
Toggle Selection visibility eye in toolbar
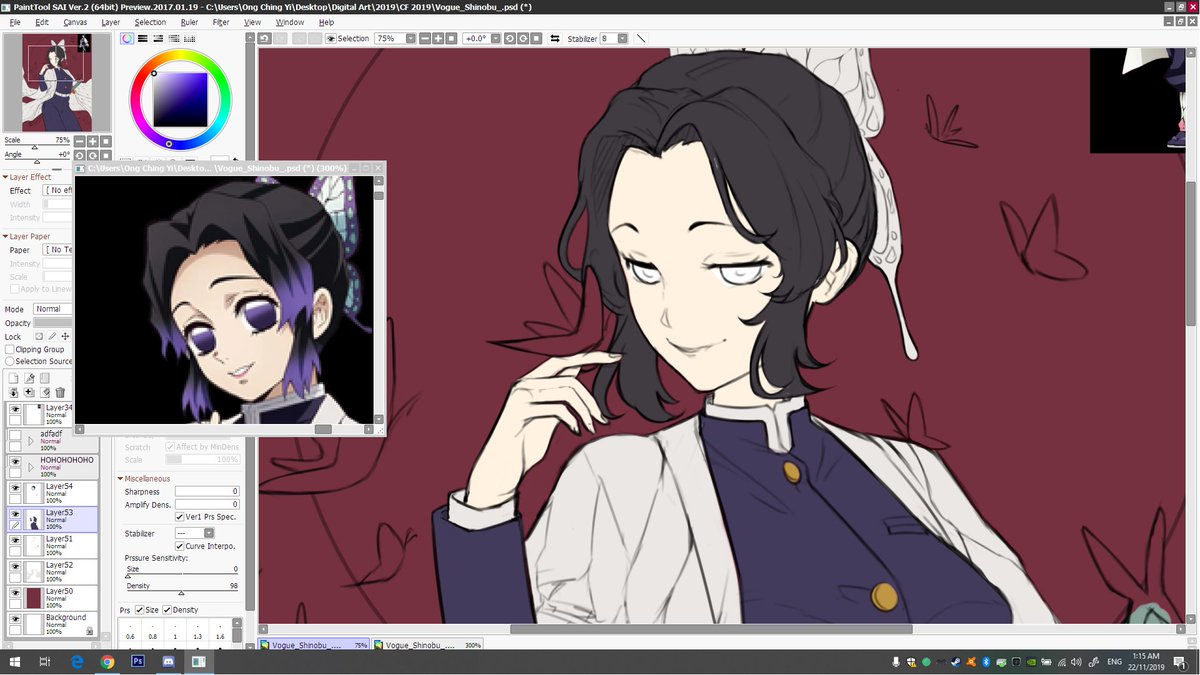pos(331,38)
